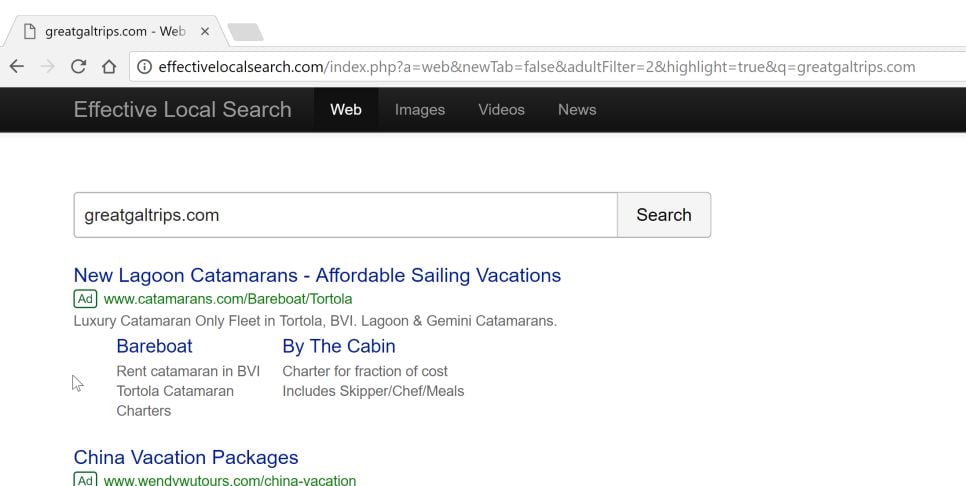The image size is (966, 486).
Task: Open the News search tab
Action: (x=577, y=110)
